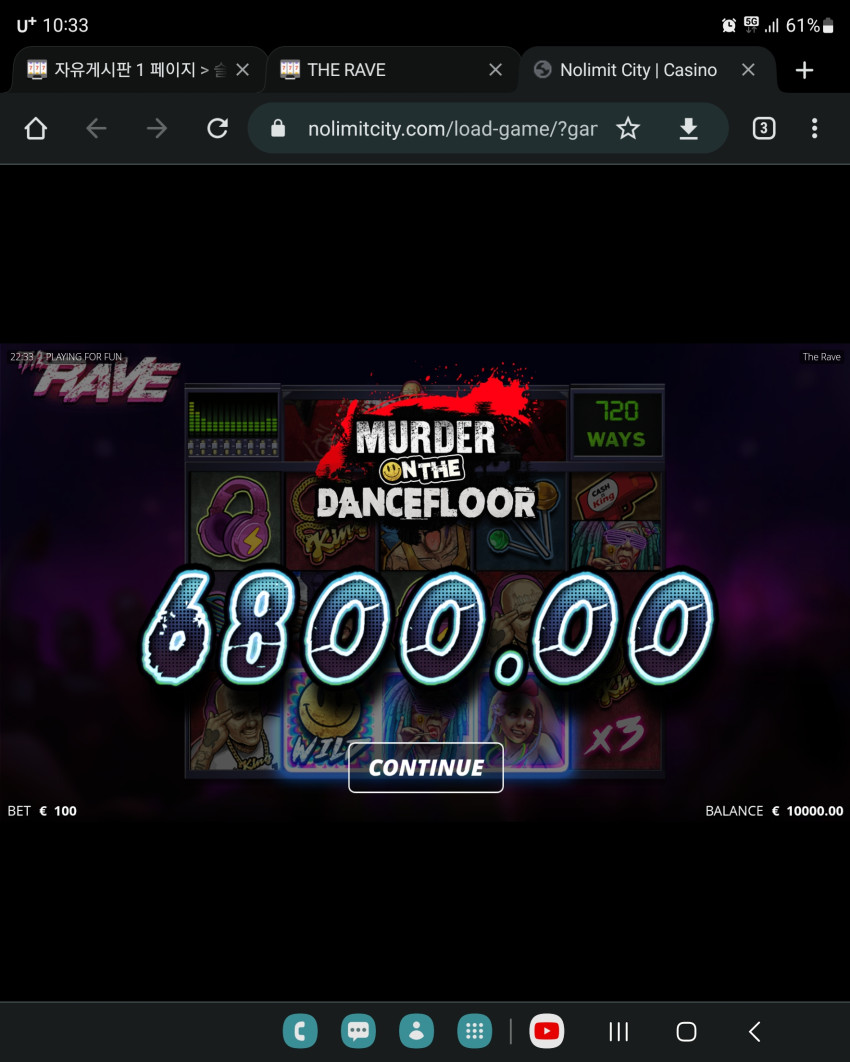The image size is (850, 1062).
Task: Close the THE RAVE tab
Action: click(496, 70)
